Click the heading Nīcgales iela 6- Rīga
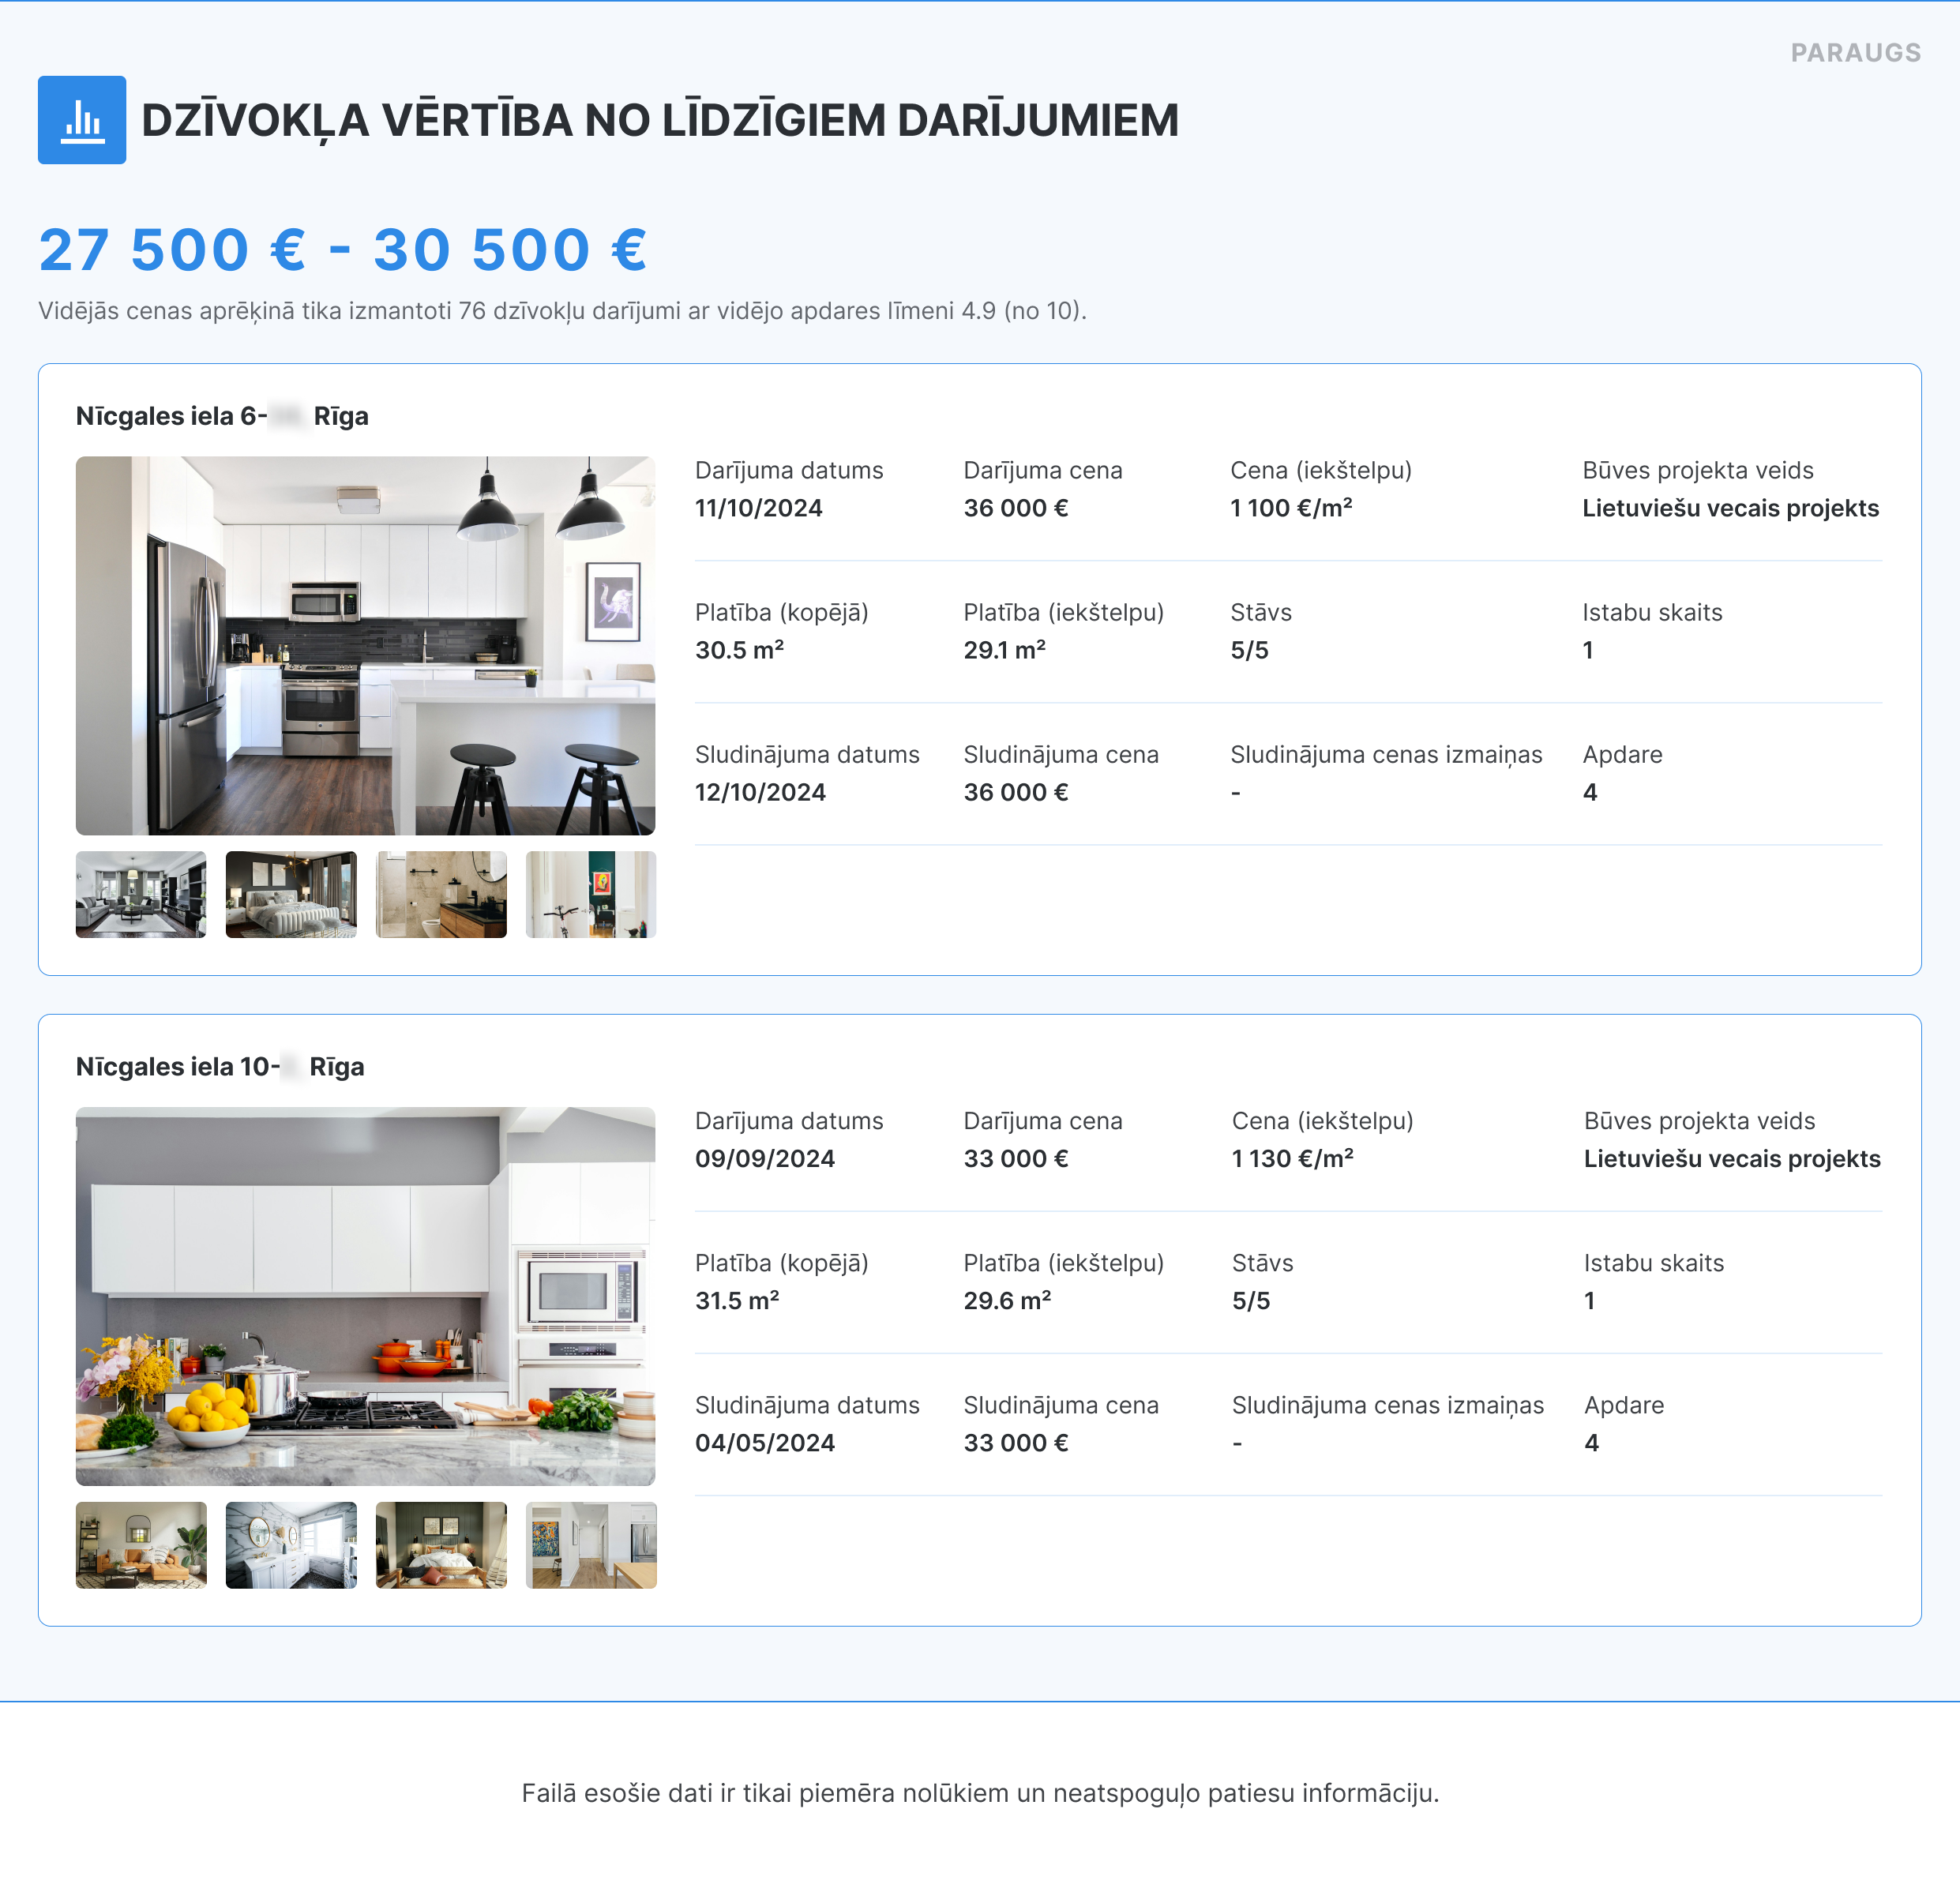Image resolution: width=1960 pixels, height=1884 pixels. click(x=222, y=416)
